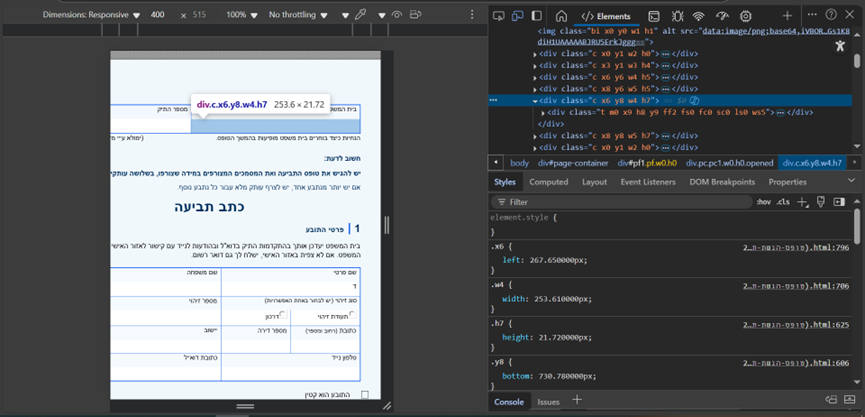Open the html:706 source link for .w4
Image resolution: width=865 pixels, height=417 pixels.
pos(795,286)
